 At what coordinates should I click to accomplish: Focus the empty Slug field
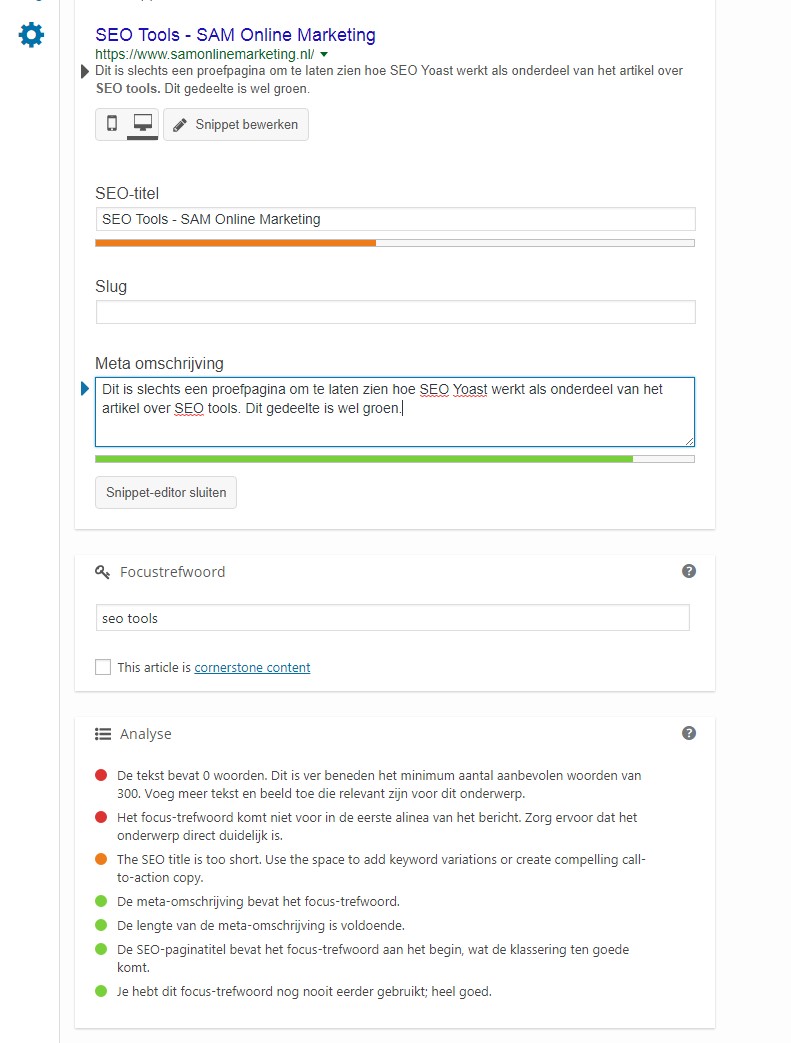point(395,312)
